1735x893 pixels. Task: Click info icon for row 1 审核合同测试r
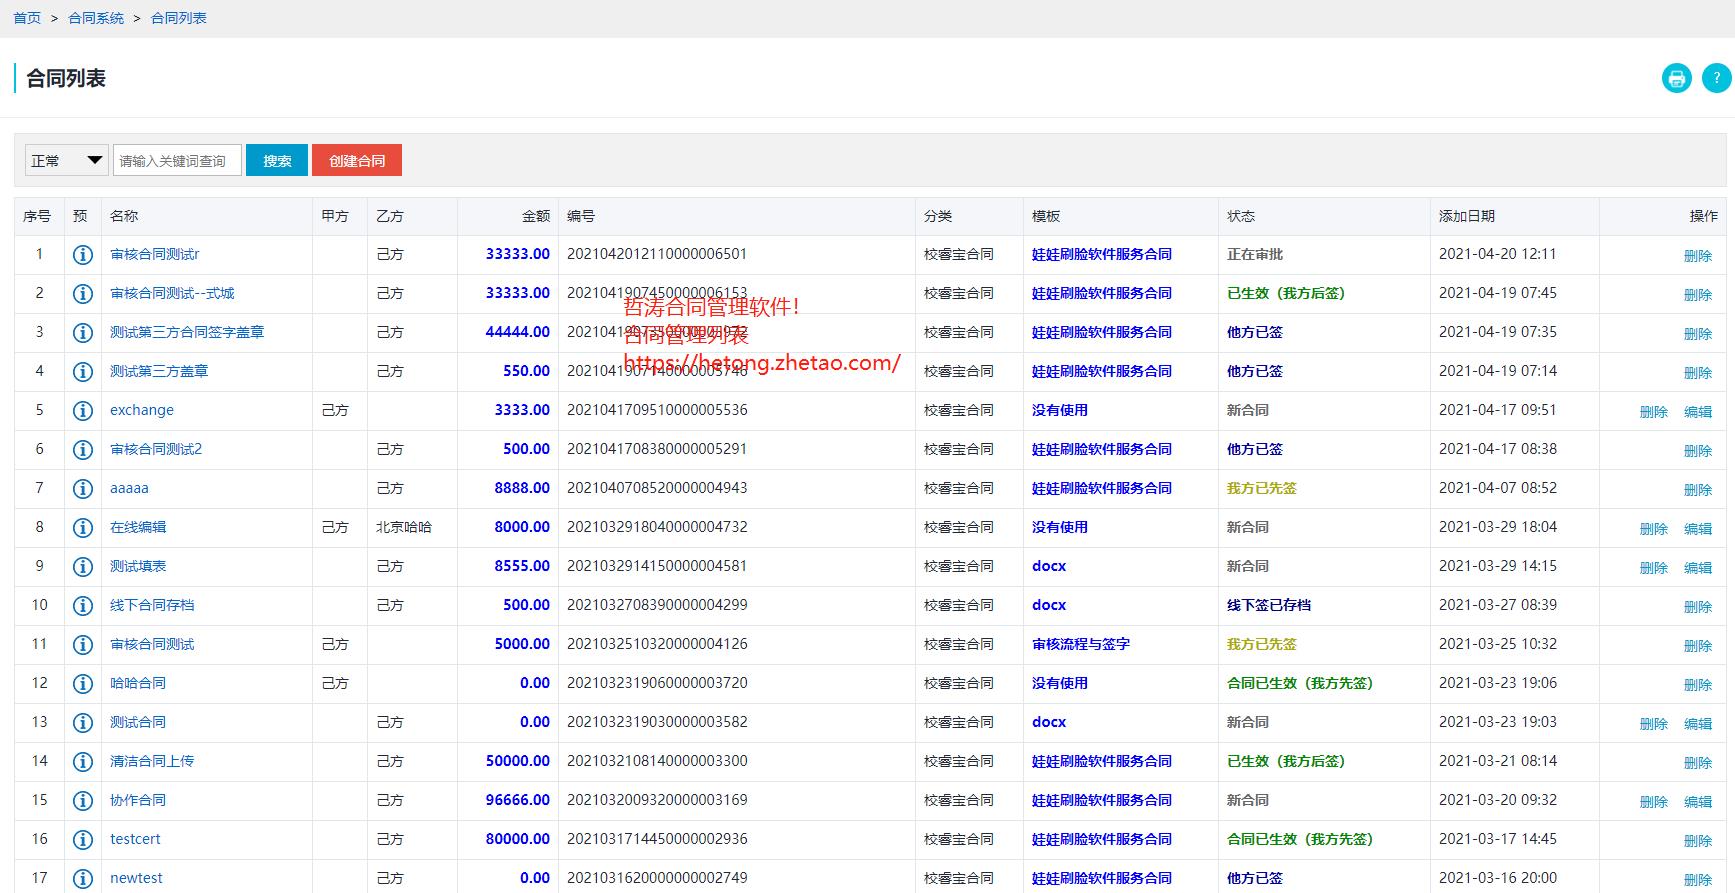[x=83, y=255]
